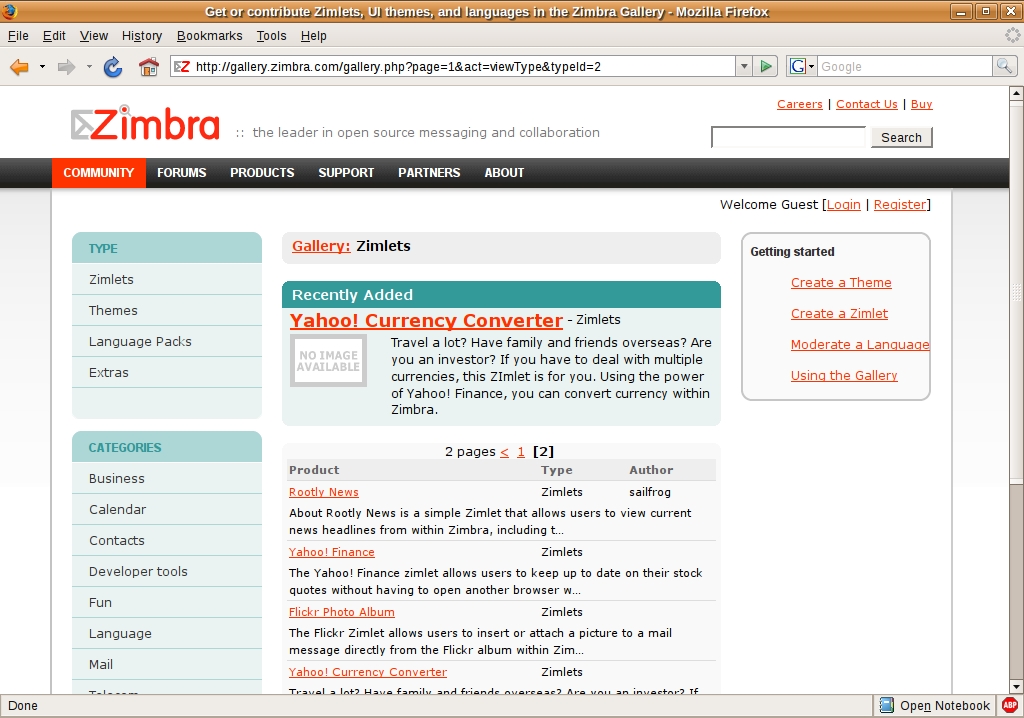Open the Create a Zimlet link
The width and height of the screenshot is (1024, 718).
pos(839,313)
